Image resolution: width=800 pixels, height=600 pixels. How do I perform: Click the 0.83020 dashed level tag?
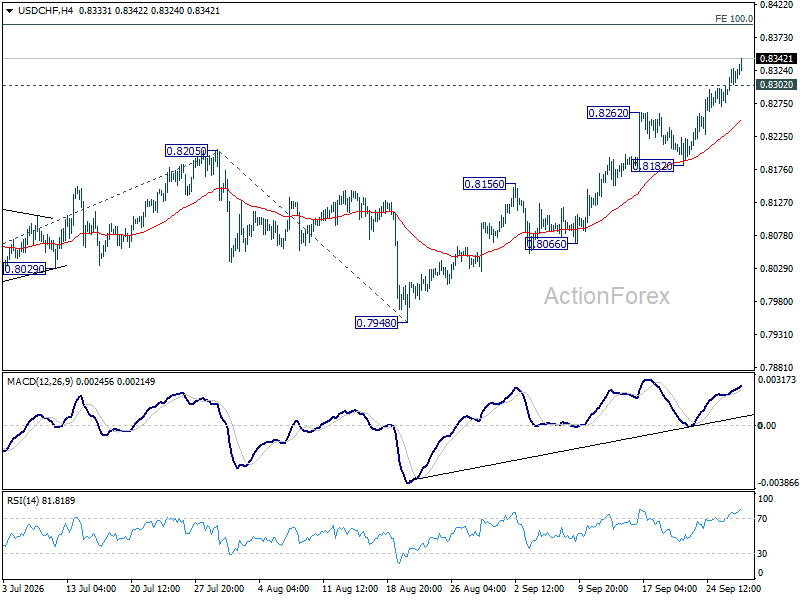click(776, 85)
